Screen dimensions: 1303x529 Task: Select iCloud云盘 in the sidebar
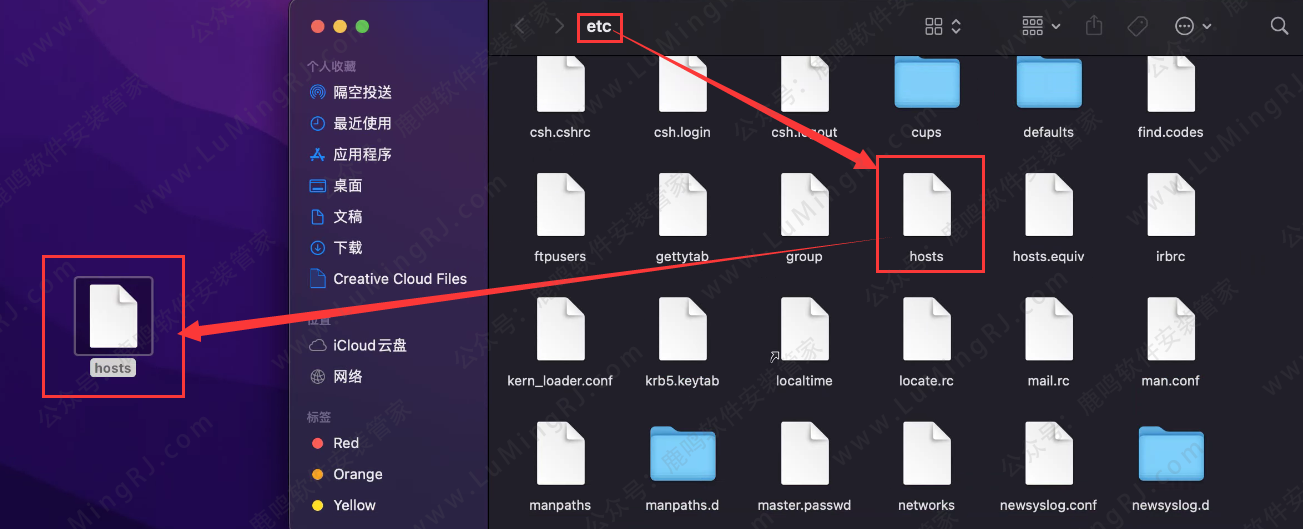(369, 345)
